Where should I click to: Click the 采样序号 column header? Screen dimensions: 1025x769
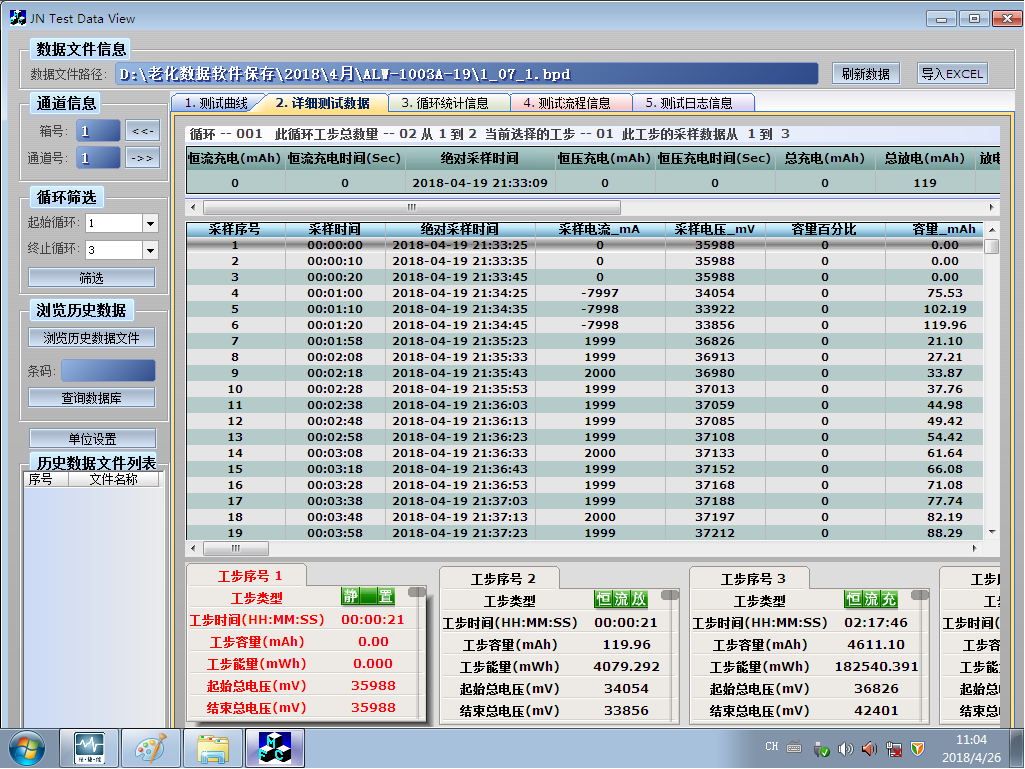coord(235,230)
